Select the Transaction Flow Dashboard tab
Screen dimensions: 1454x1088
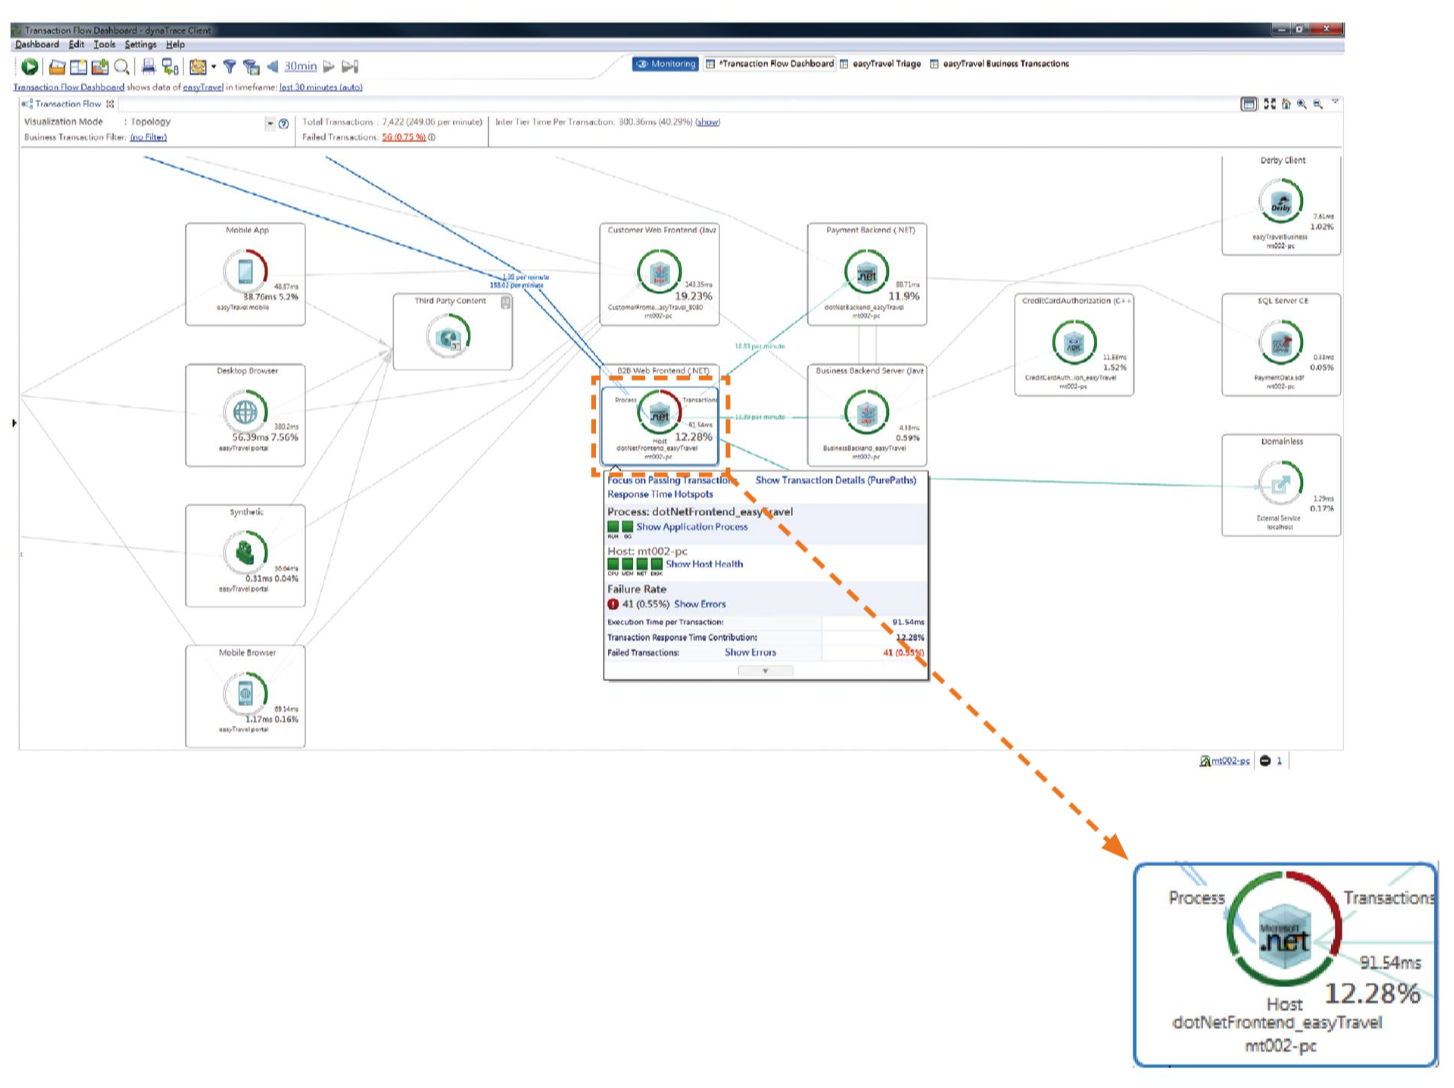pos(770,64)
